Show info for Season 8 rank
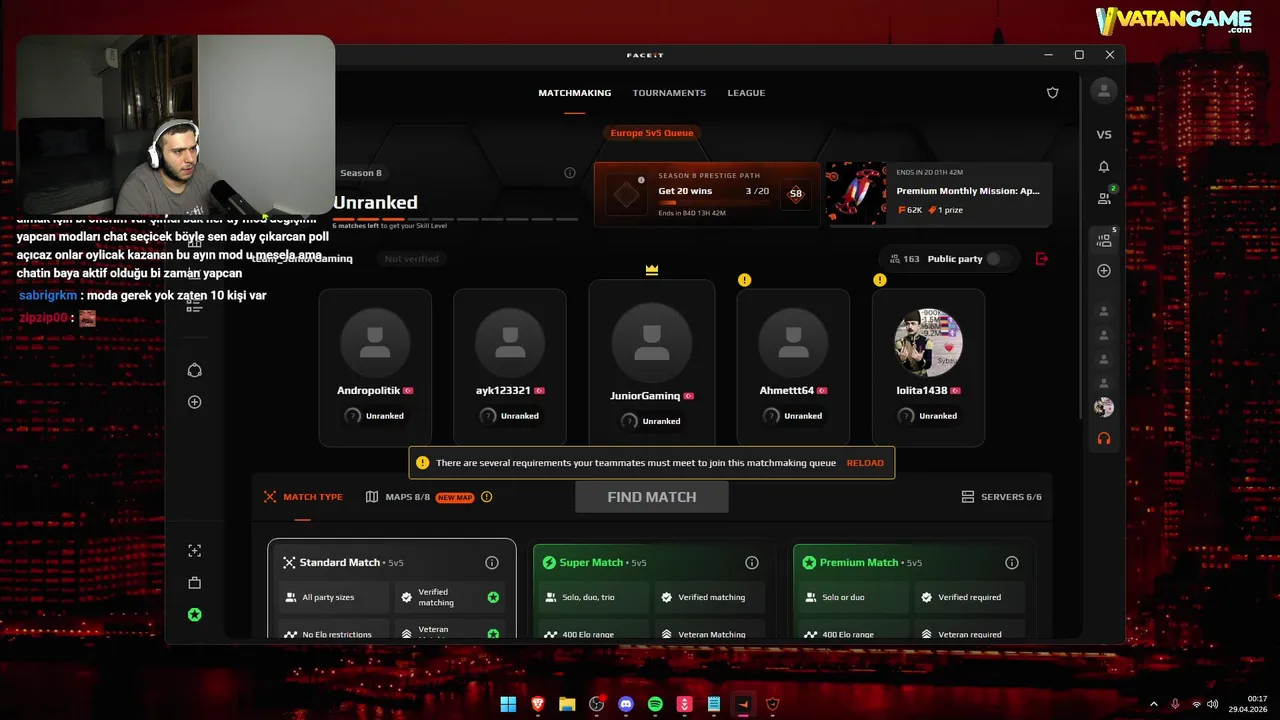 tap(570, 173)
